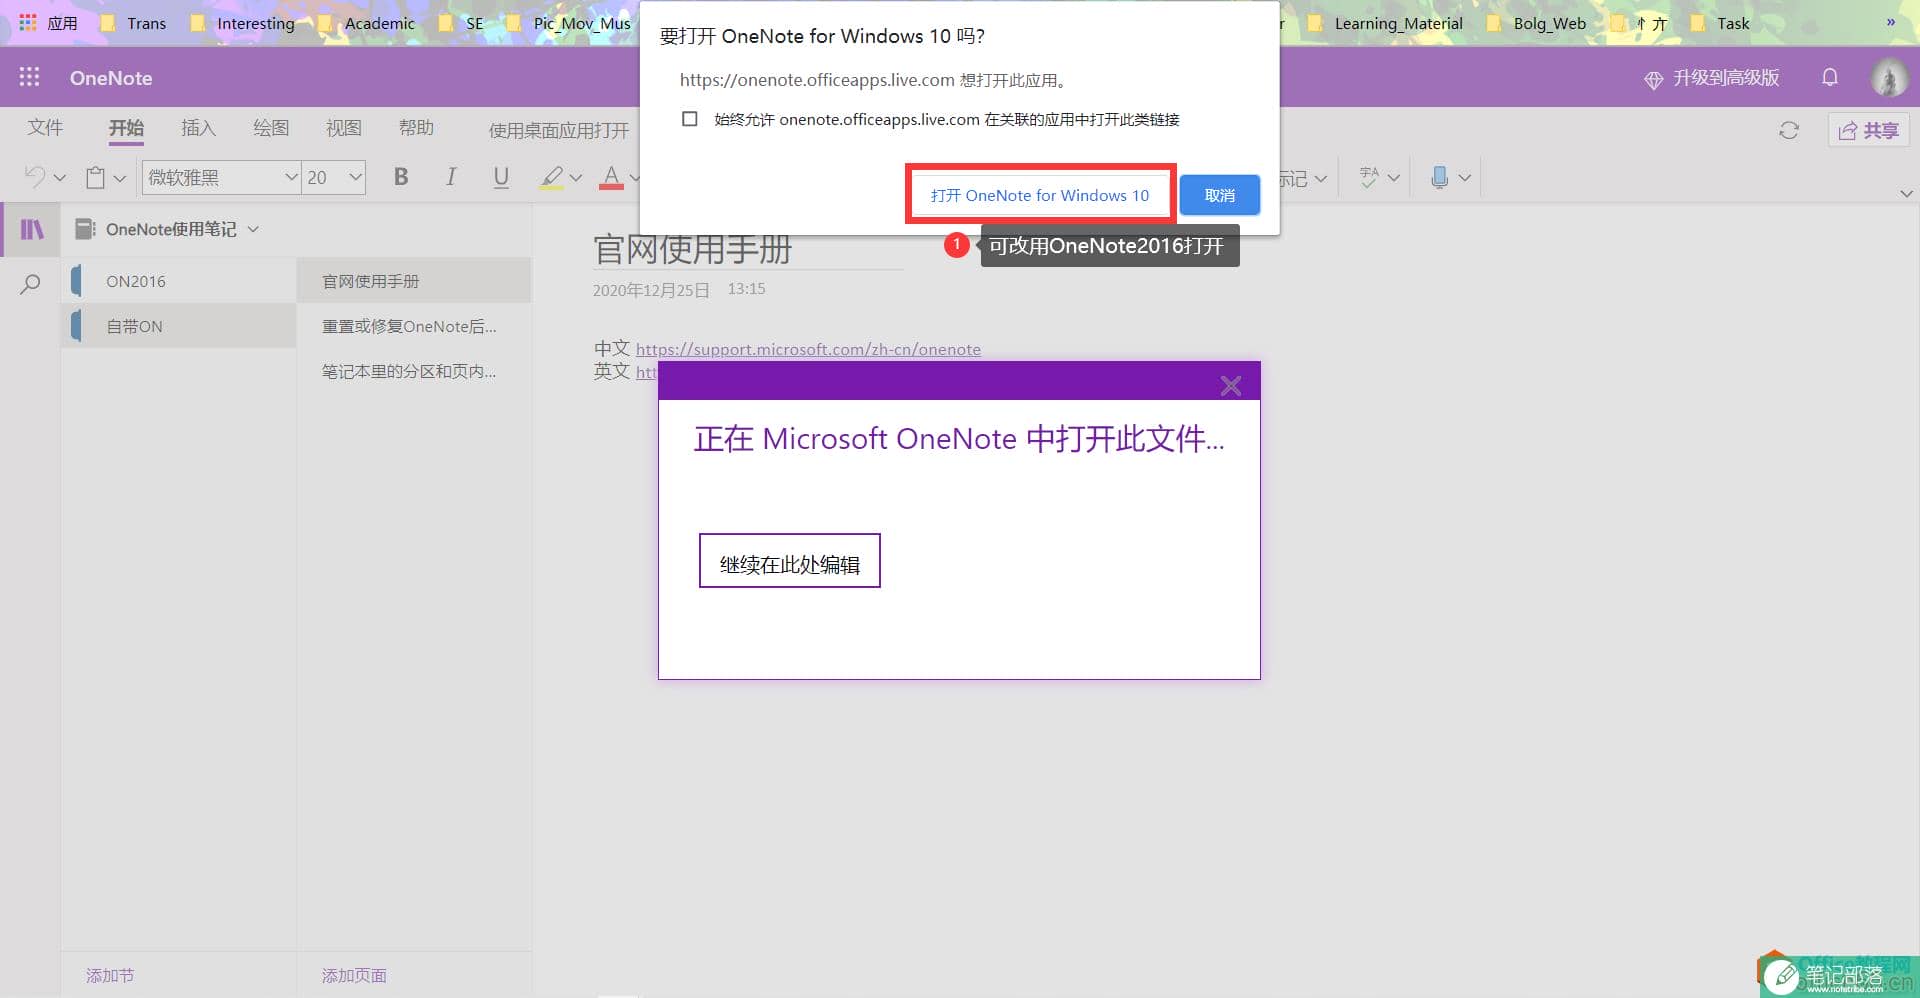Click 继续在此处编辑 button
The height and width of the screenshot is (998, 1920).
click(x=789, y=561)
